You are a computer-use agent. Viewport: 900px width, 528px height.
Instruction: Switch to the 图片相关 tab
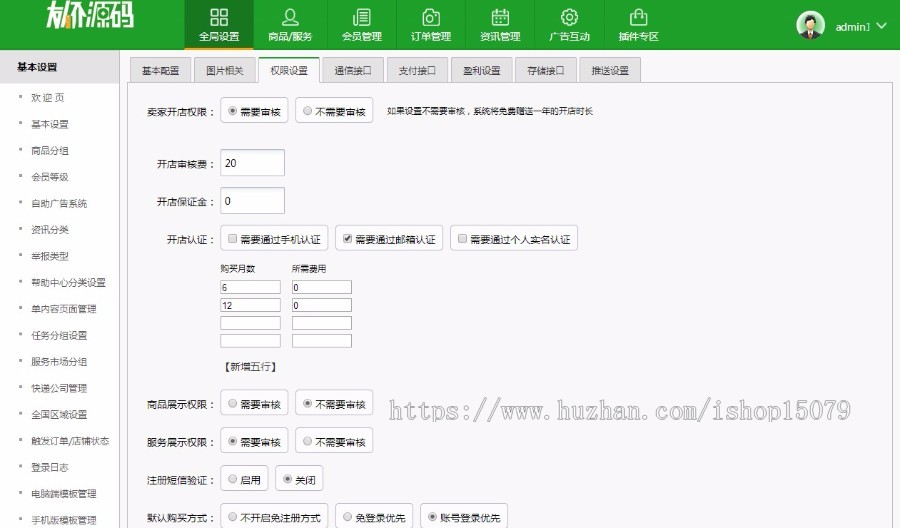click(225, 71)
